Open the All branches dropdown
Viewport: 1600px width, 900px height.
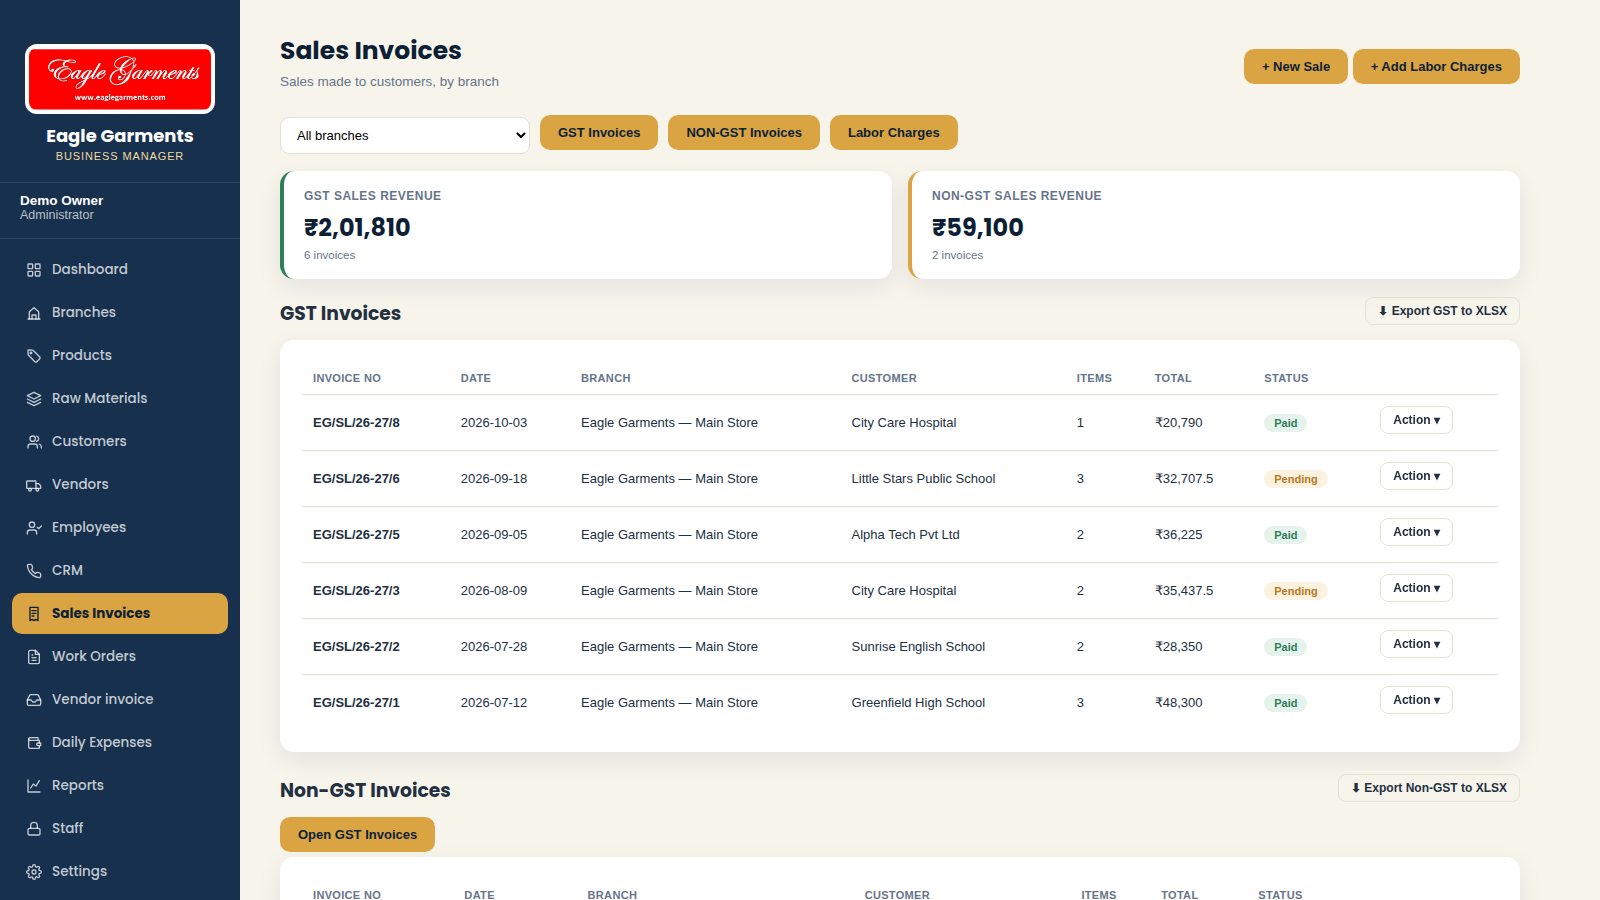point(405,135)
